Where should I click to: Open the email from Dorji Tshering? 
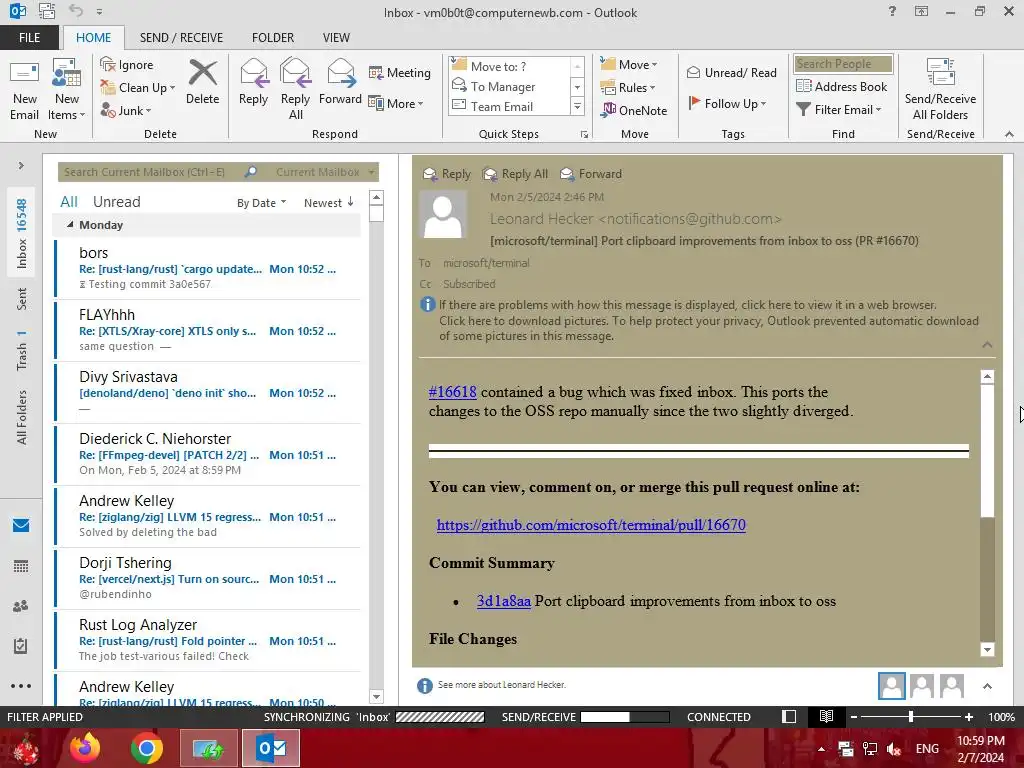coord(208,579)
